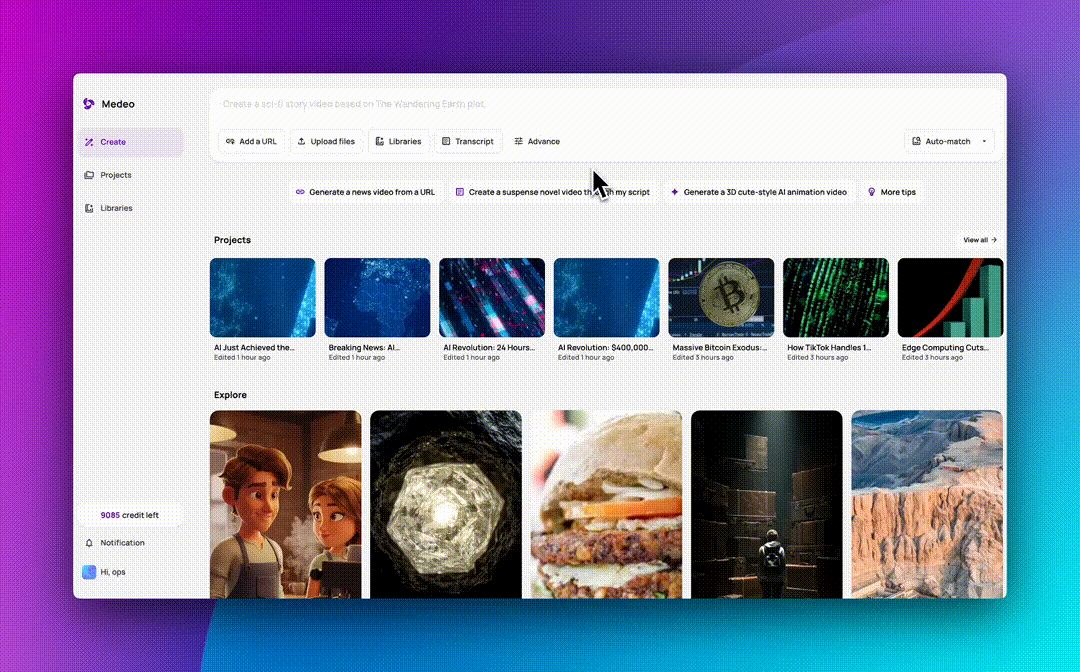Click Add a URL button
Viewport: 1080px width, 672px height.
coord(251,141)
